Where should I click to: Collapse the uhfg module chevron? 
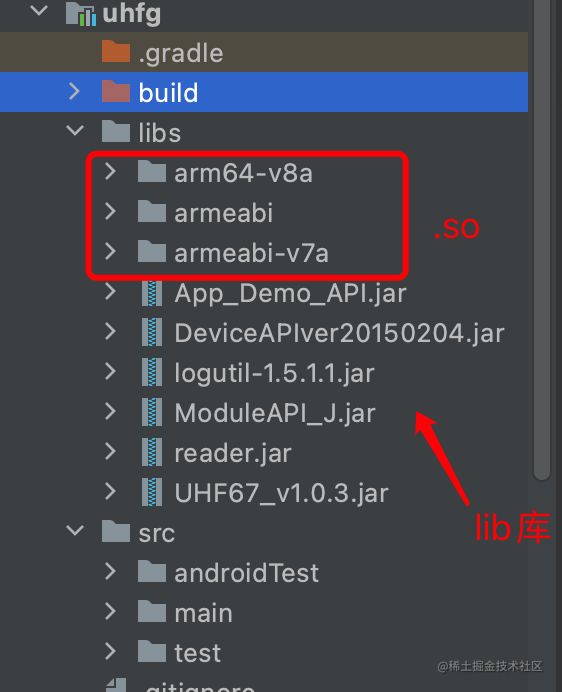coord(39,10)
